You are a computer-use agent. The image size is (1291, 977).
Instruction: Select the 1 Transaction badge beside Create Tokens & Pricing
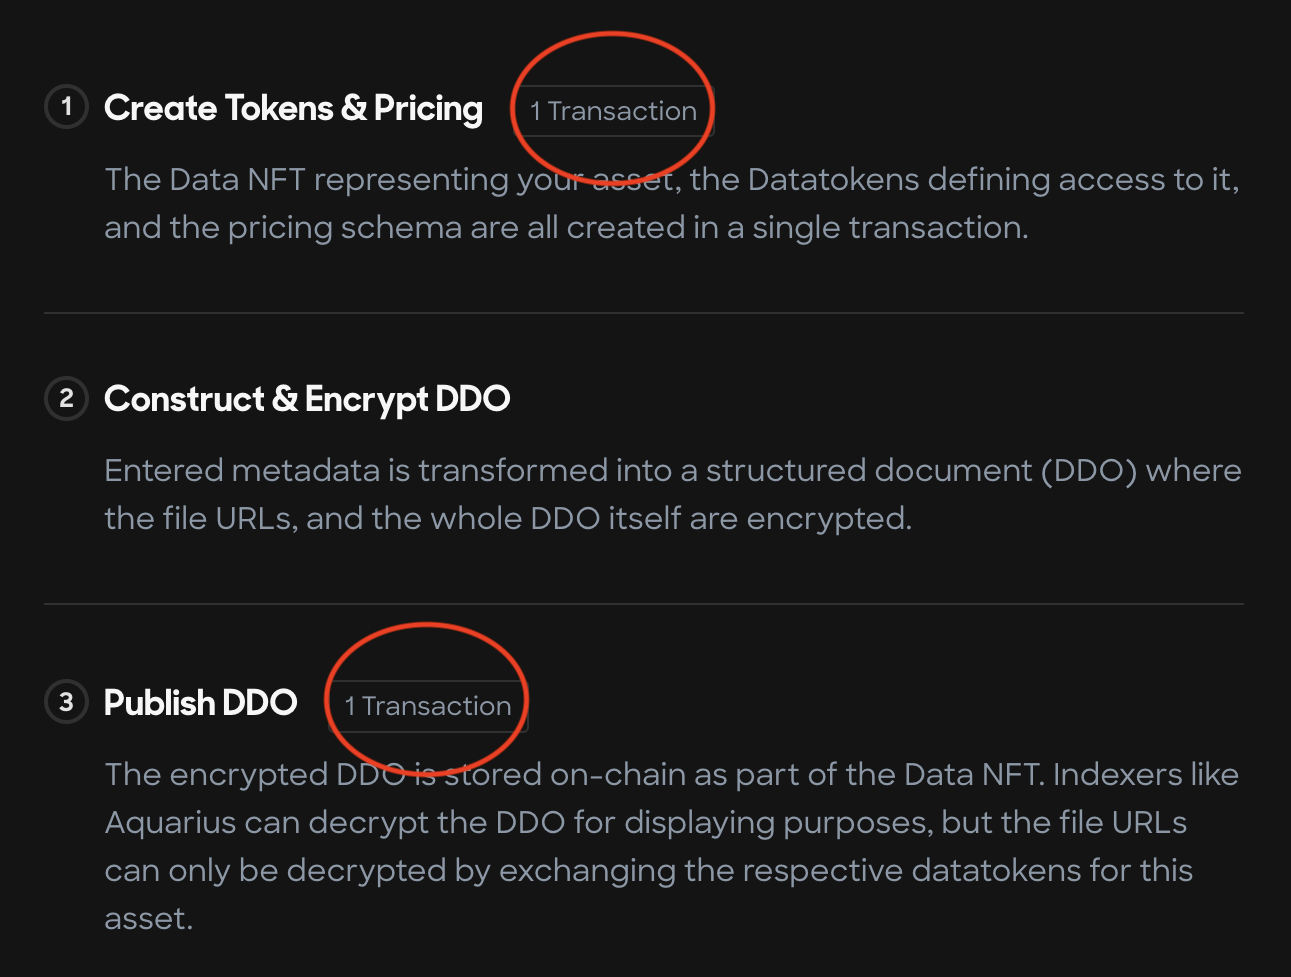[x=613, y=111]
